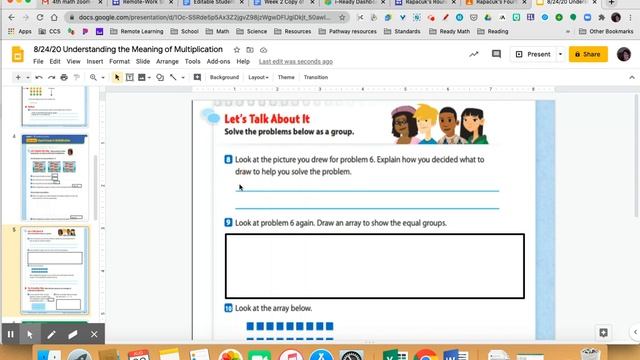The image size is (640, 360).
Task: Open the File menu
Action: tap(38, 62)
